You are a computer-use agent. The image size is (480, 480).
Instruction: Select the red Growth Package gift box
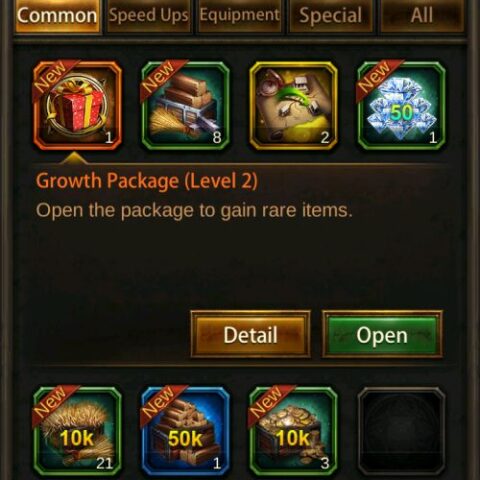[x=77, y=105]
